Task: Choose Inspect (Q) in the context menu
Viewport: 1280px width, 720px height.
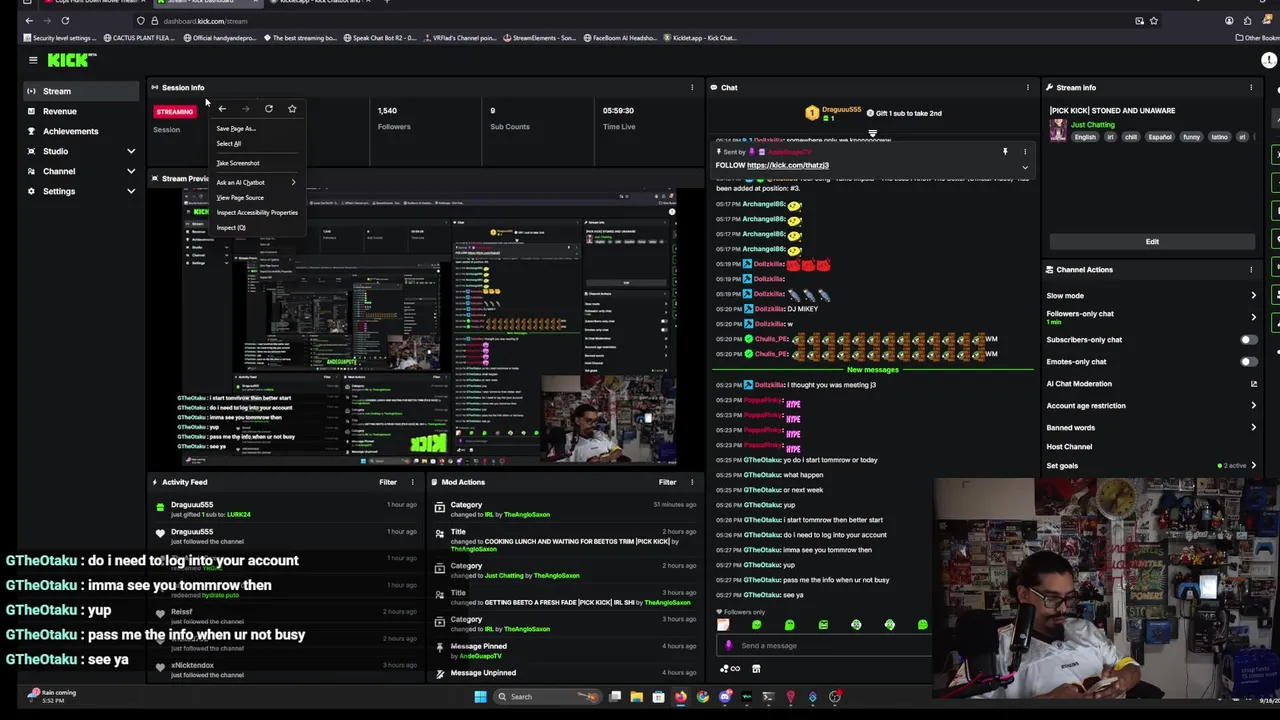Action: pyautogui.click(x=256, y=227)
